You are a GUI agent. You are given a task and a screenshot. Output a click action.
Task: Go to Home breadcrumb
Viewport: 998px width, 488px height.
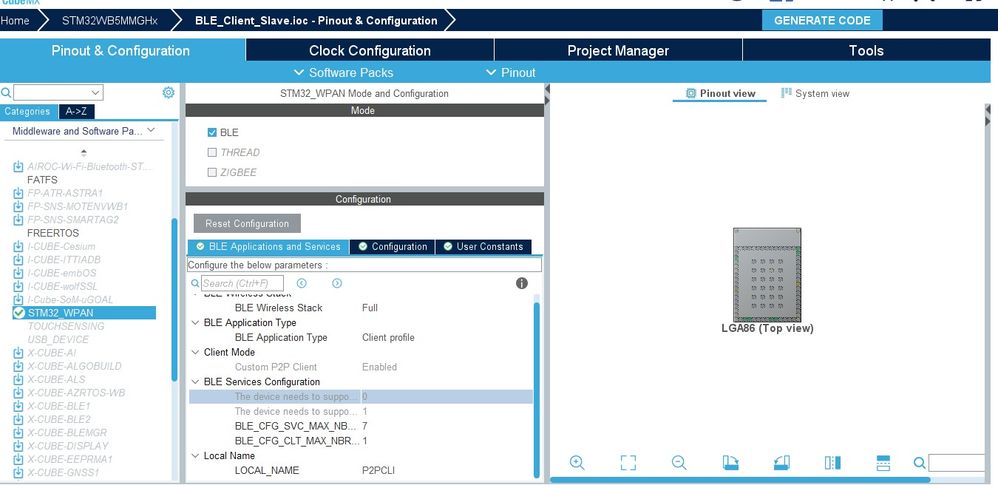coord(15,20)
